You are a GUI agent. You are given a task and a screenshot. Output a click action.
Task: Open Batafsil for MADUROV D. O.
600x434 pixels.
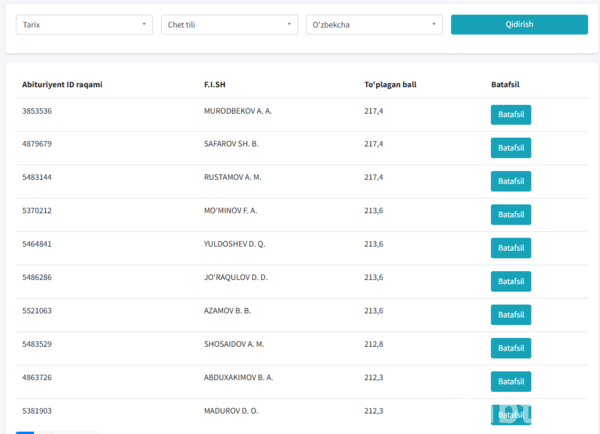click(511, 415)
